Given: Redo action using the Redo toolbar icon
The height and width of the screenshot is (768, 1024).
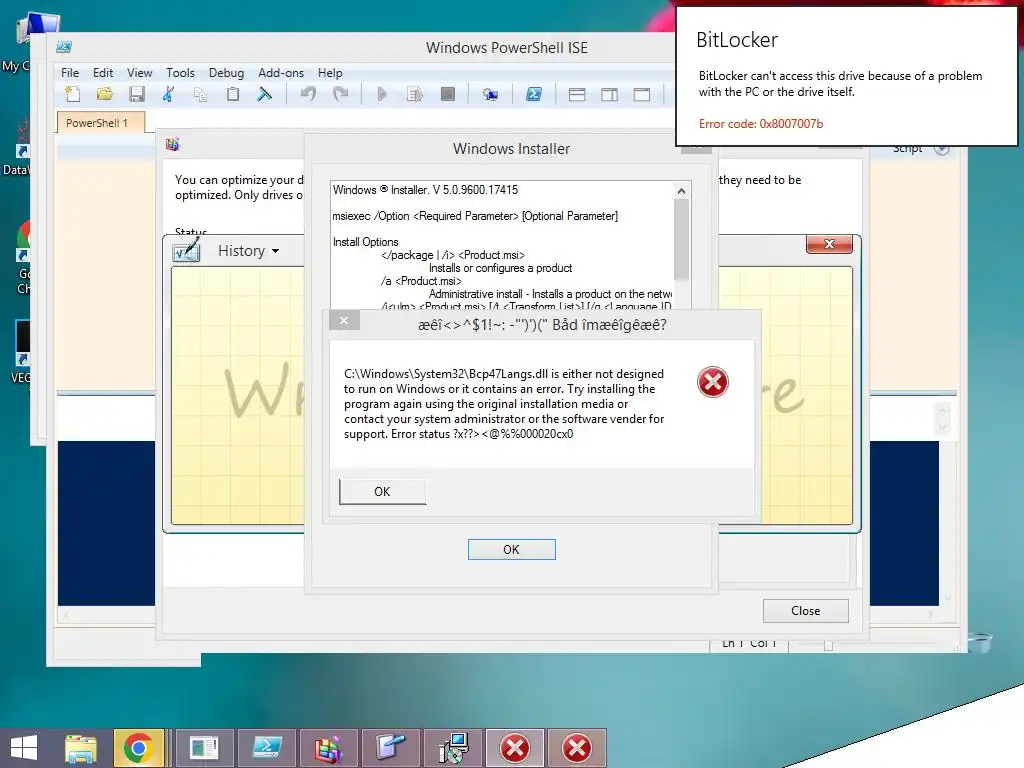Looking at the screenshot, I should tap(340, 95).
